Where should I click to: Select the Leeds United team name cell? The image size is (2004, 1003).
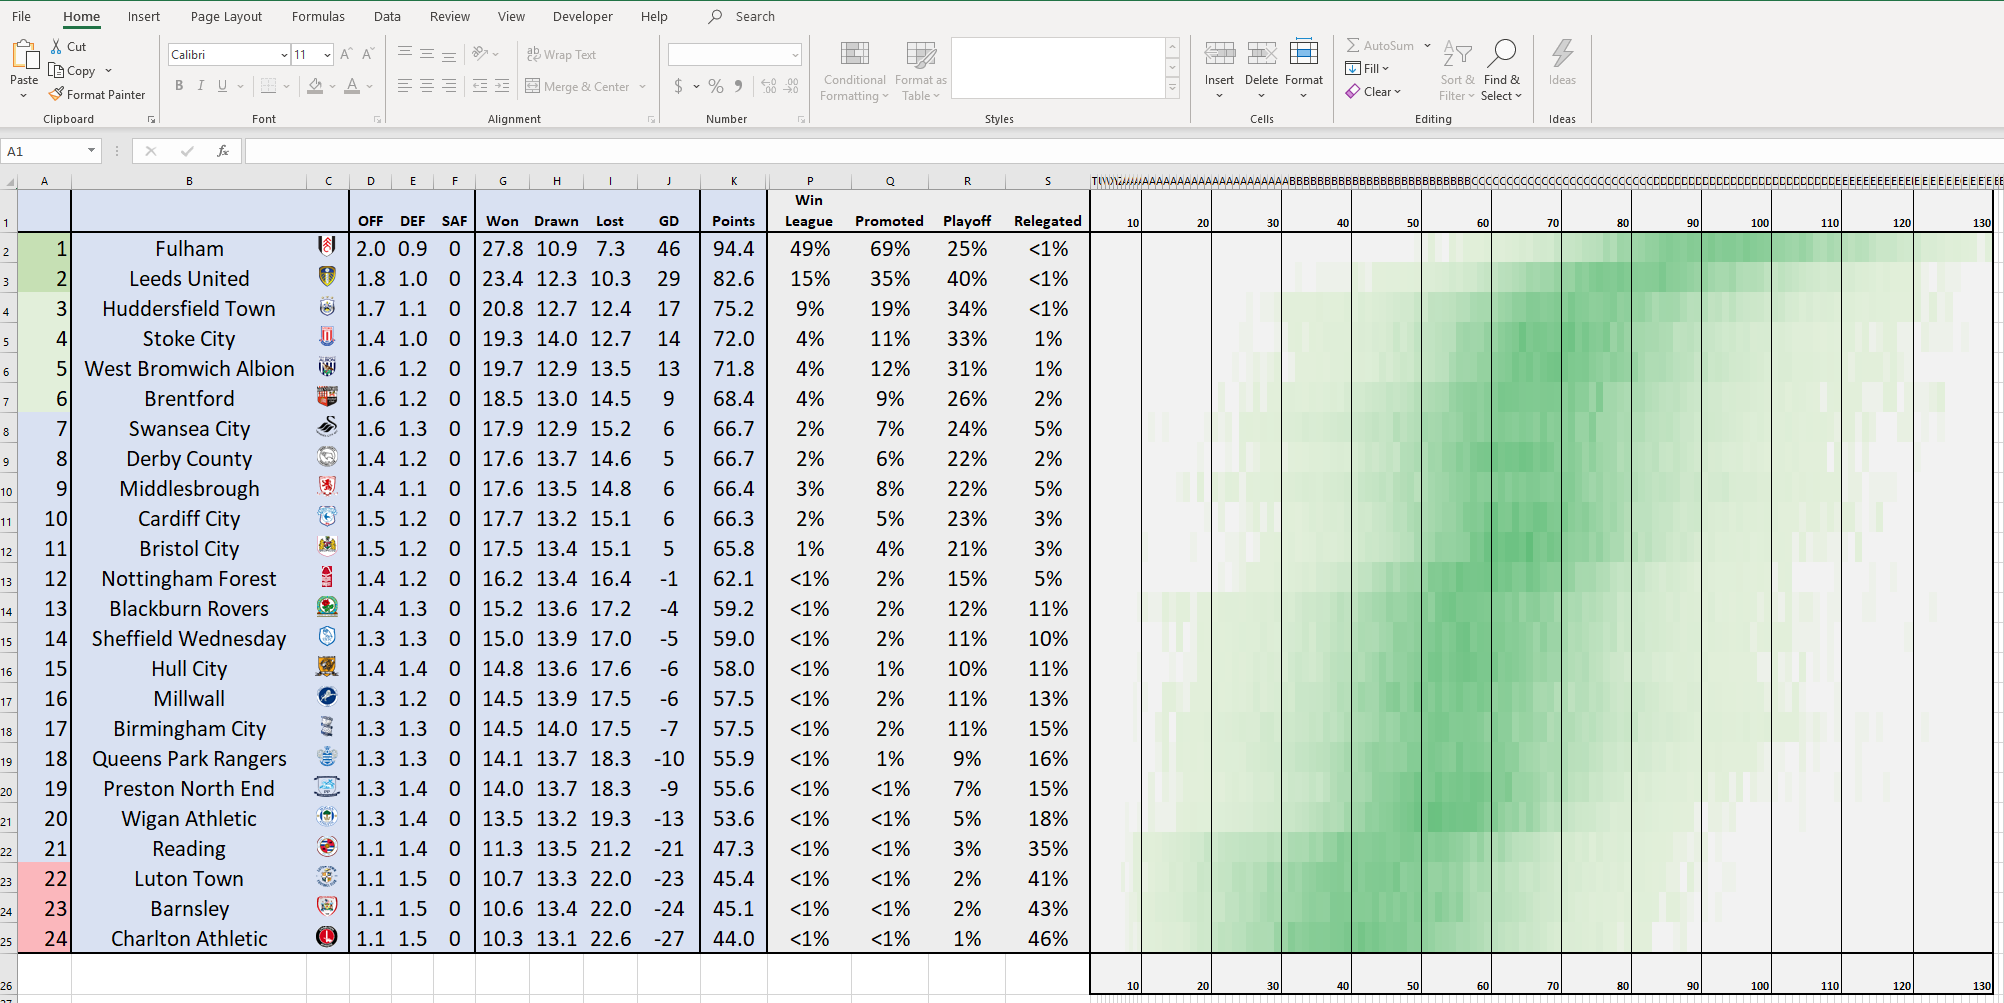189,278
